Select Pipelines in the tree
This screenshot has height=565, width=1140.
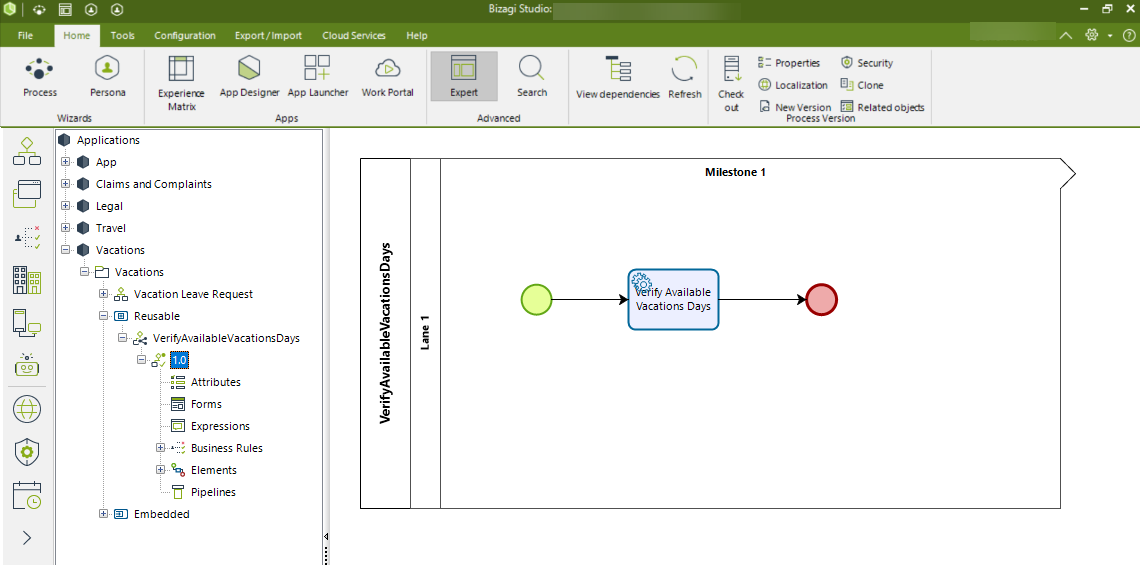point(213,492)
